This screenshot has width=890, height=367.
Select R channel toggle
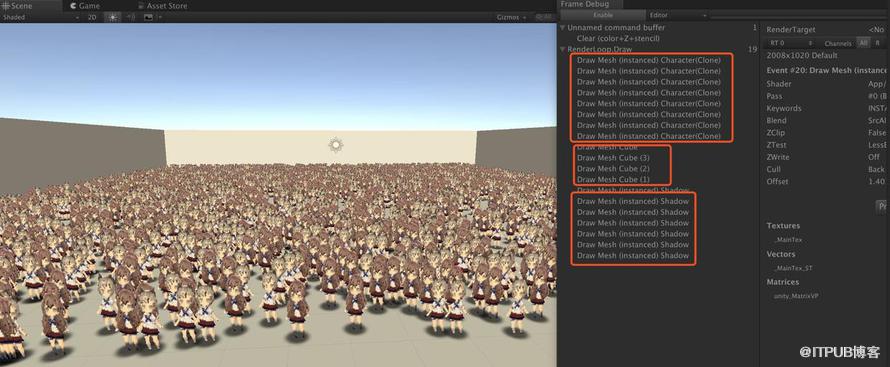tap(878, 43)
